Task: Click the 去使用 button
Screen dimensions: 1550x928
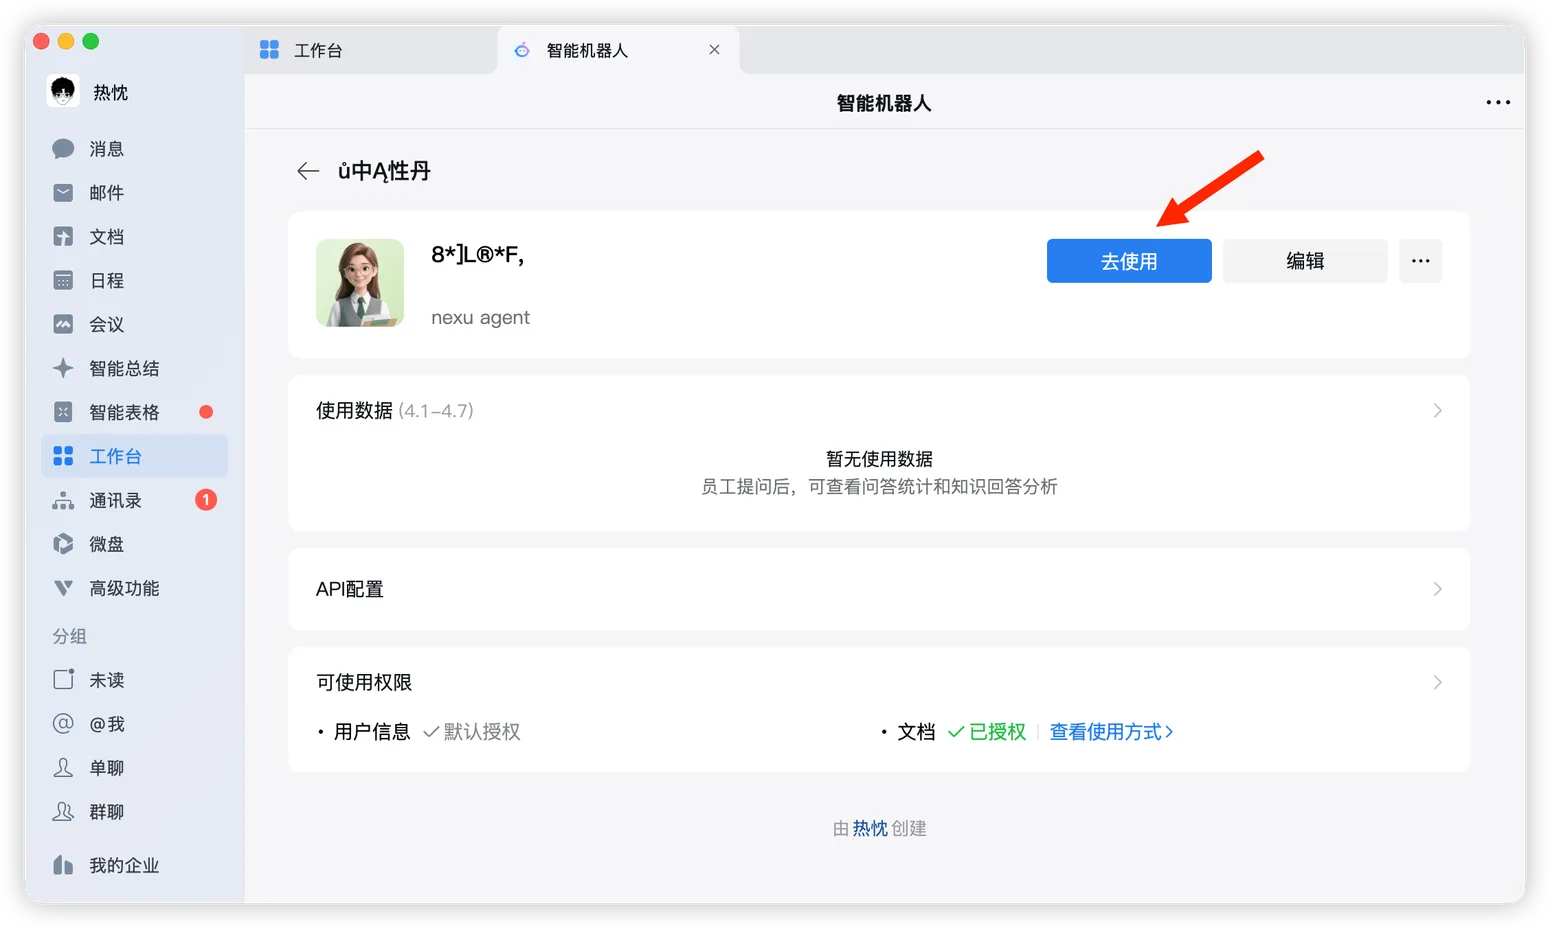Action: coord(1129,260)
